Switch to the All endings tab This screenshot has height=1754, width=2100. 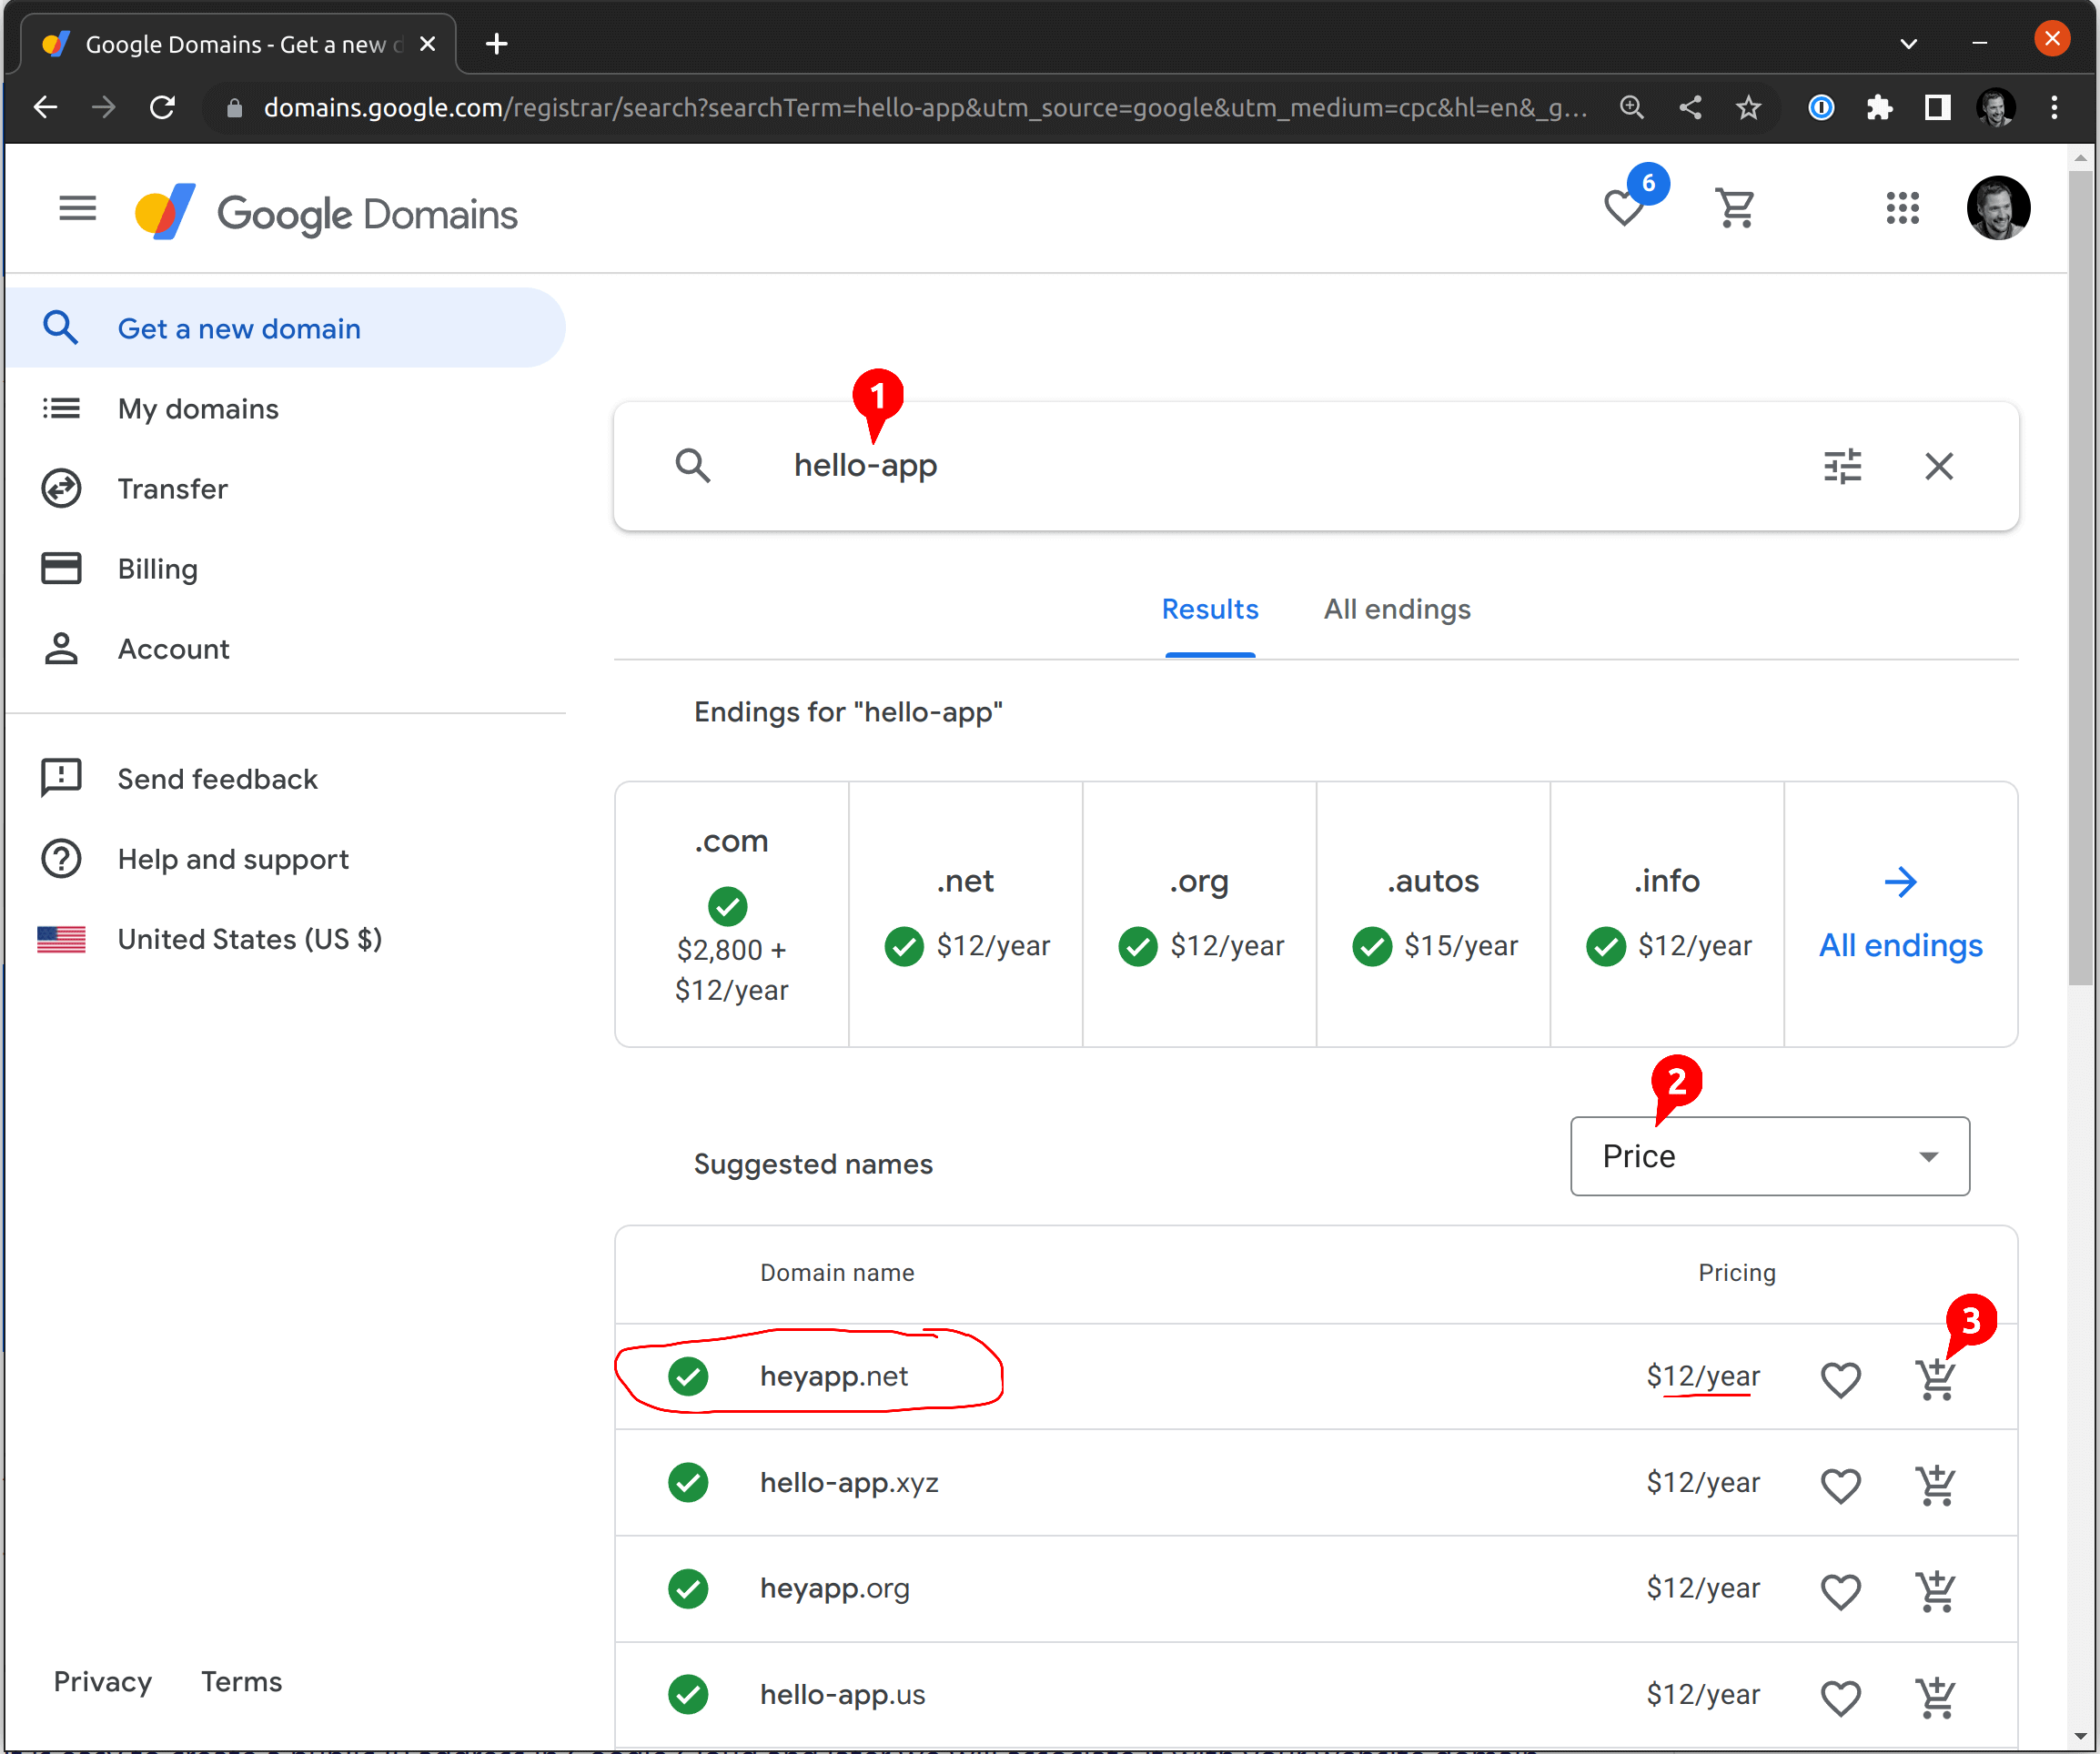1396,610
